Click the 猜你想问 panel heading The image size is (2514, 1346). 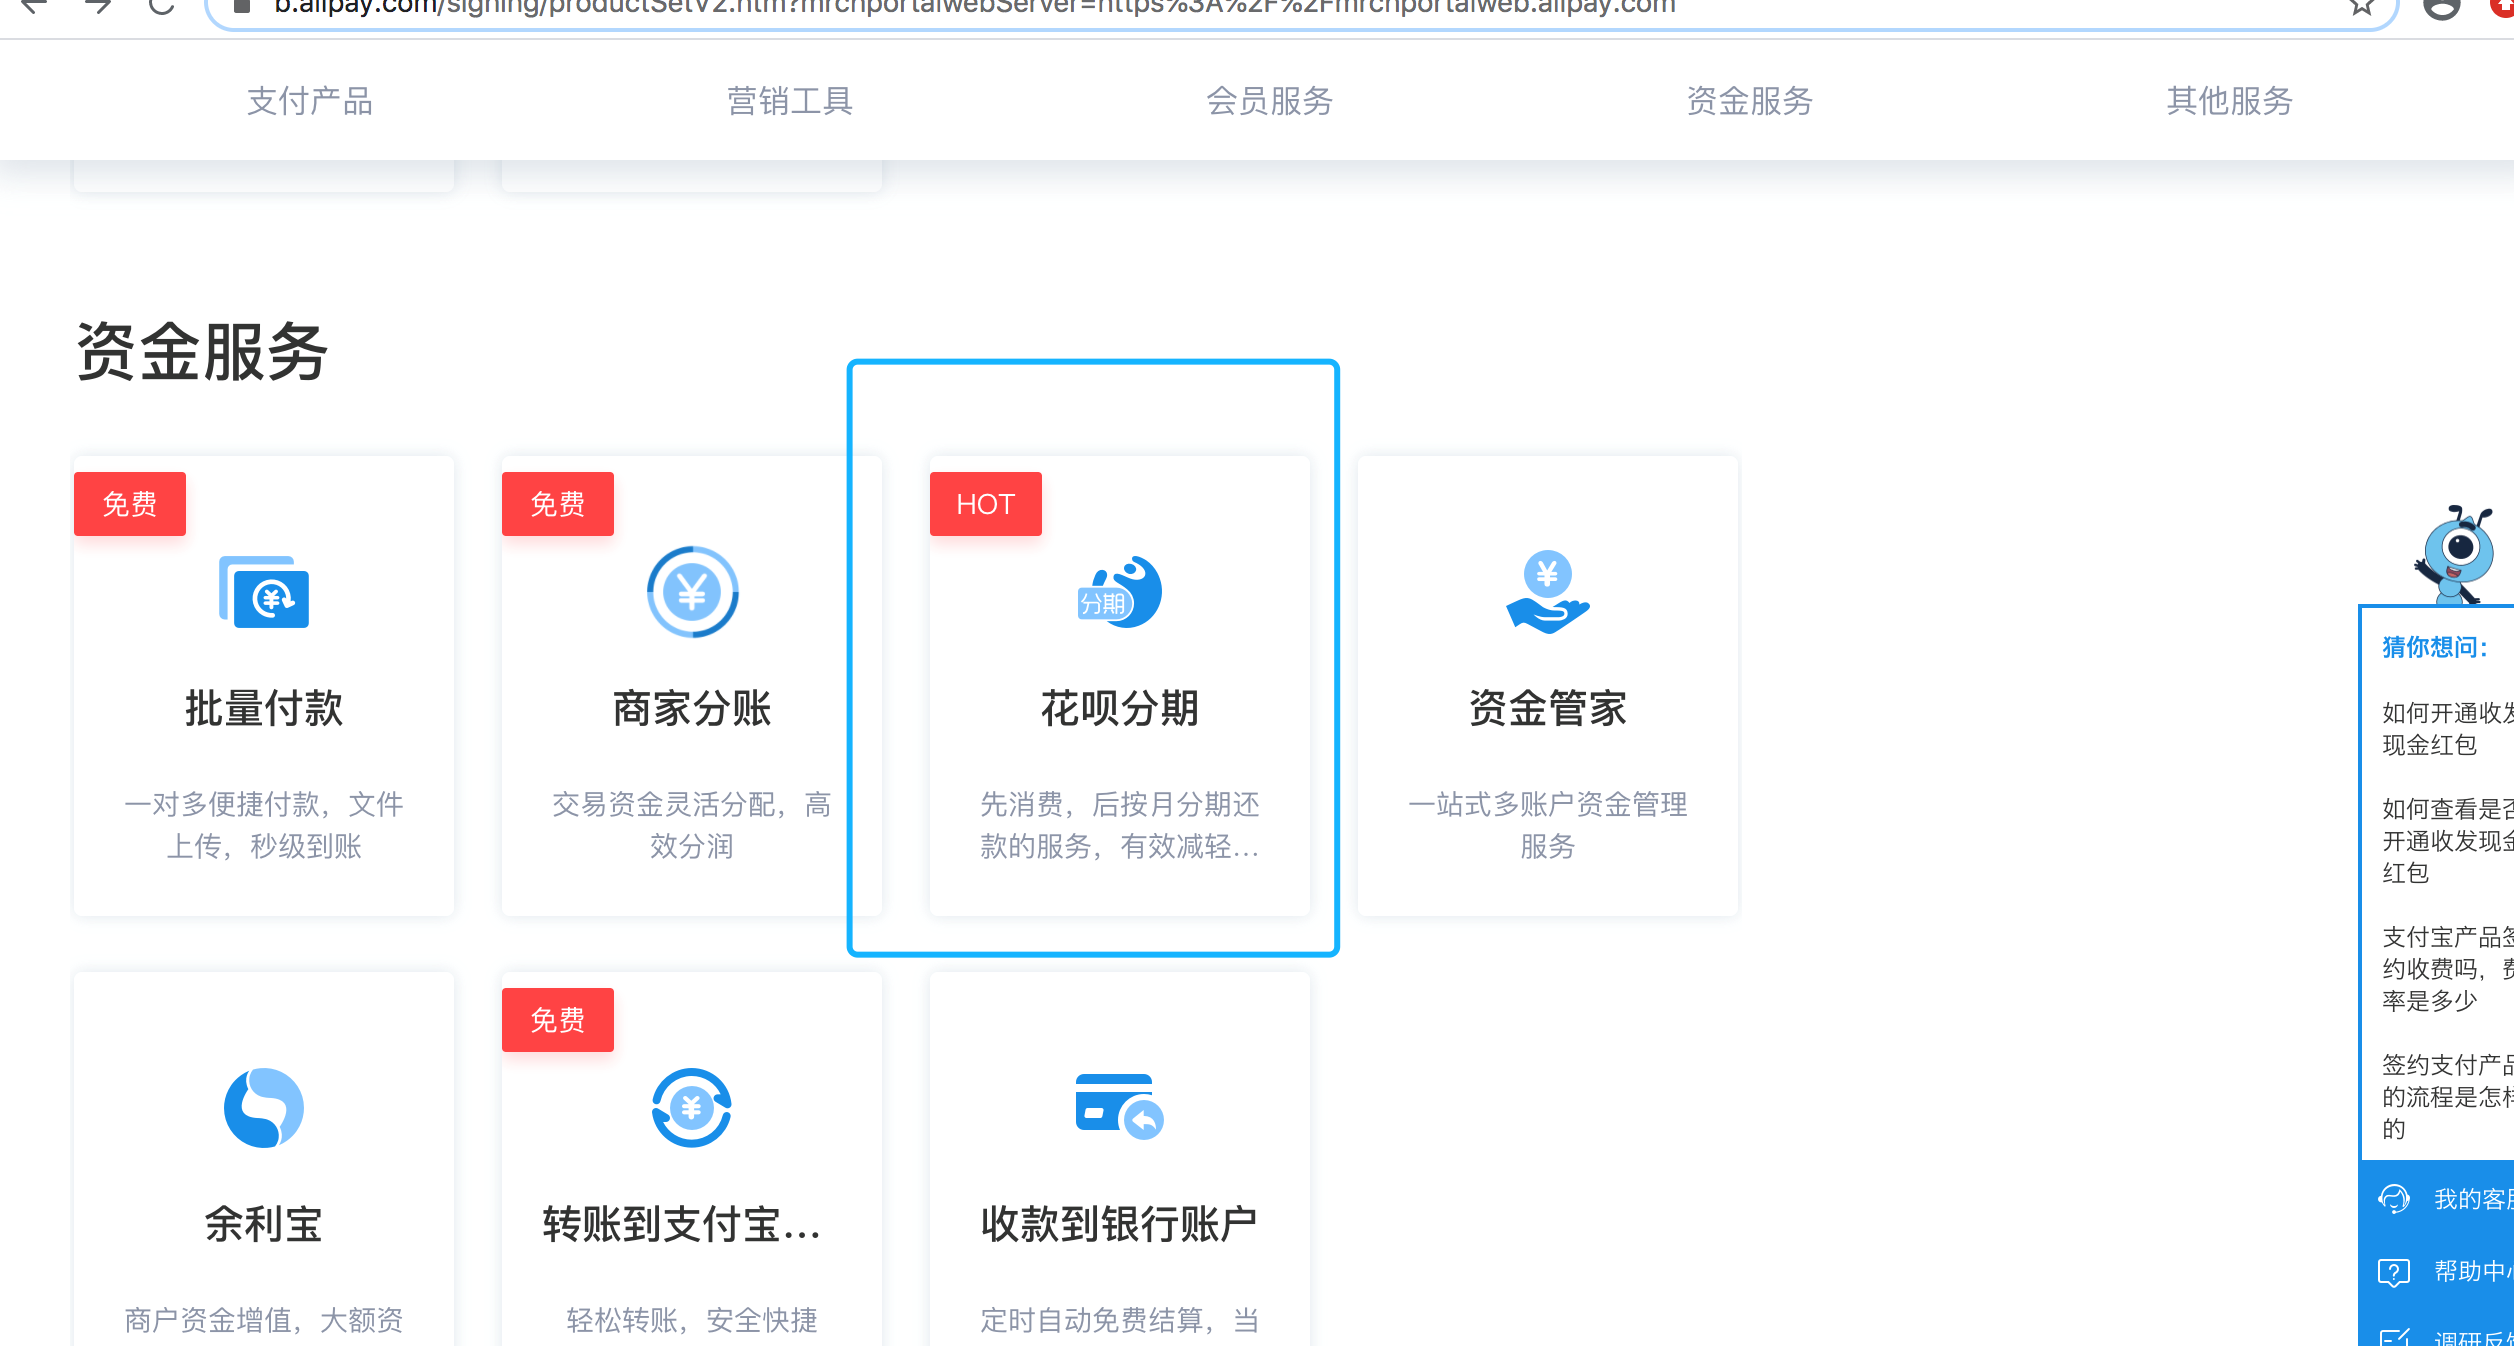[2435, 647]
